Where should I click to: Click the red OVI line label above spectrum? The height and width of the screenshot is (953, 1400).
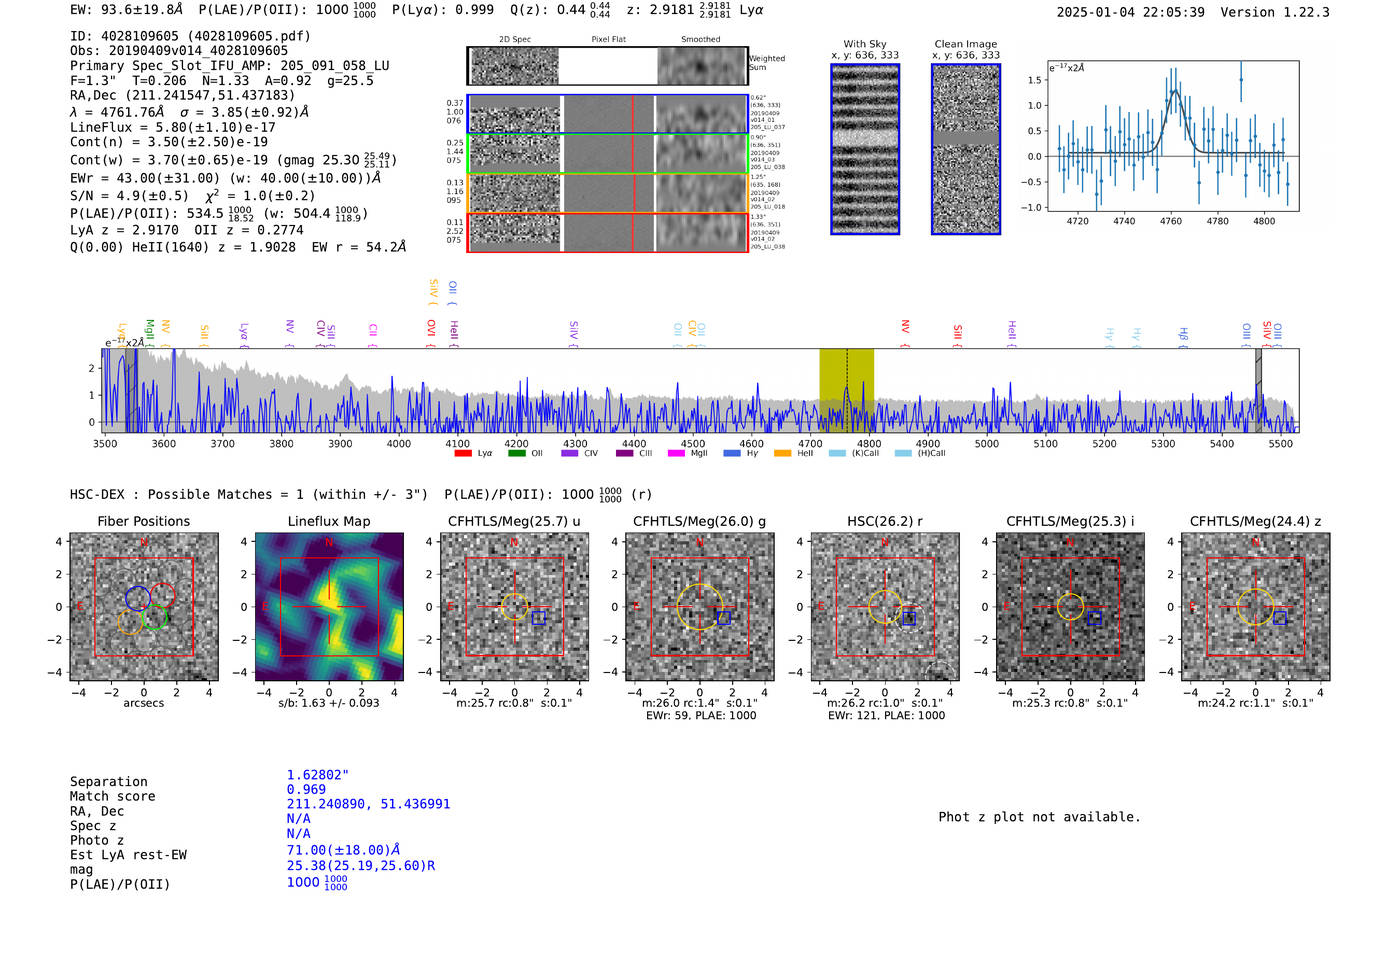(x=431, y=331)
